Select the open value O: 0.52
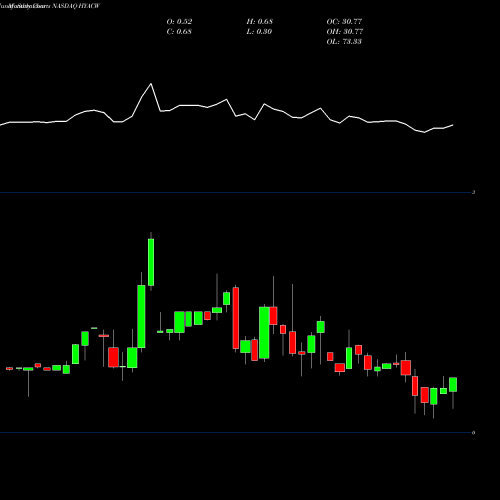This screenshot has width=500, height=500. click(179, 22)
